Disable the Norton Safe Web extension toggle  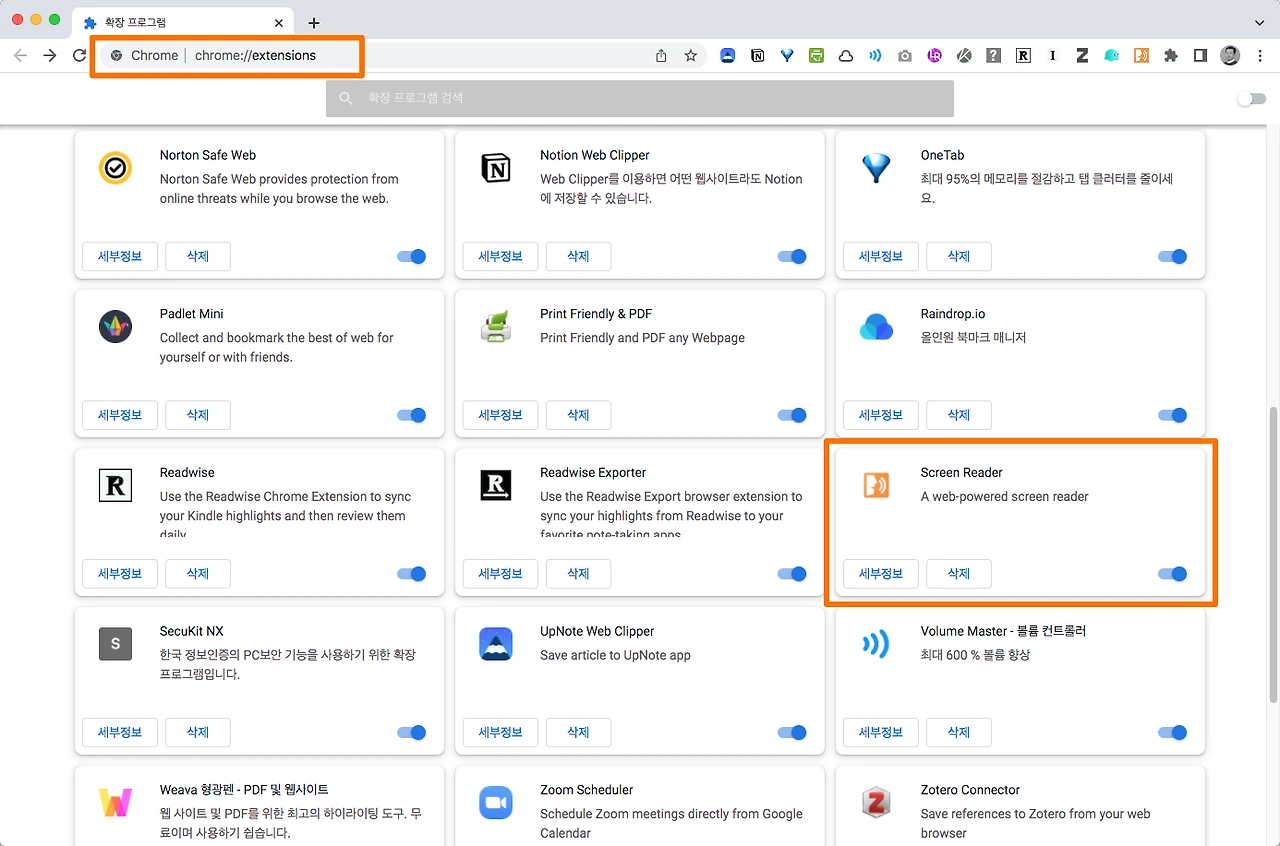click(412, 257)
